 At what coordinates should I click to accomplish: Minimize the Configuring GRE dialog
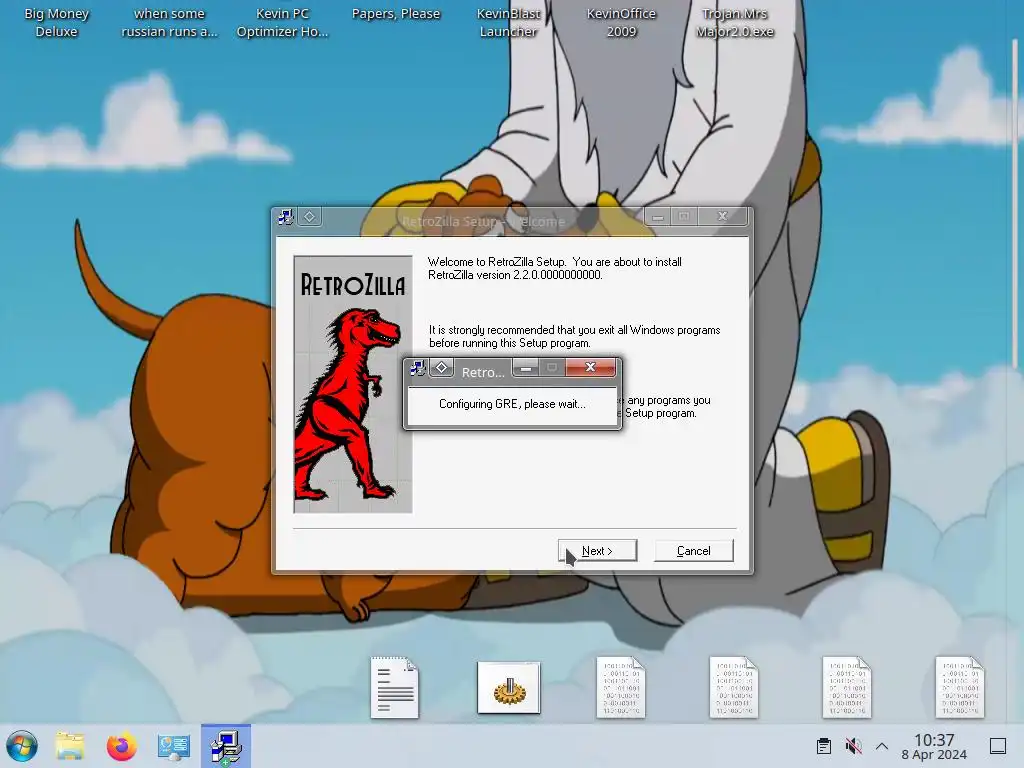(x=526, y=368)
